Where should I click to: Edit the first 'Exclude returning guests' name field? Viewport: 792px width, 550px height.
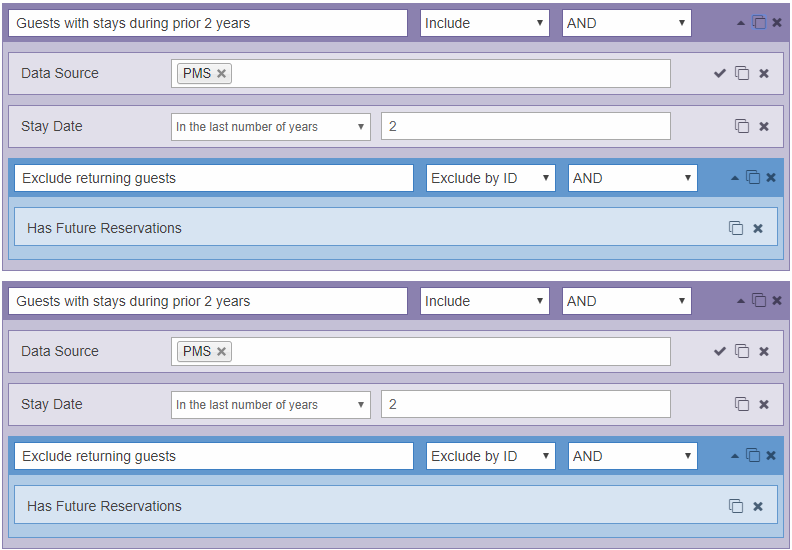pyautogui.click(x=214, y=178)
